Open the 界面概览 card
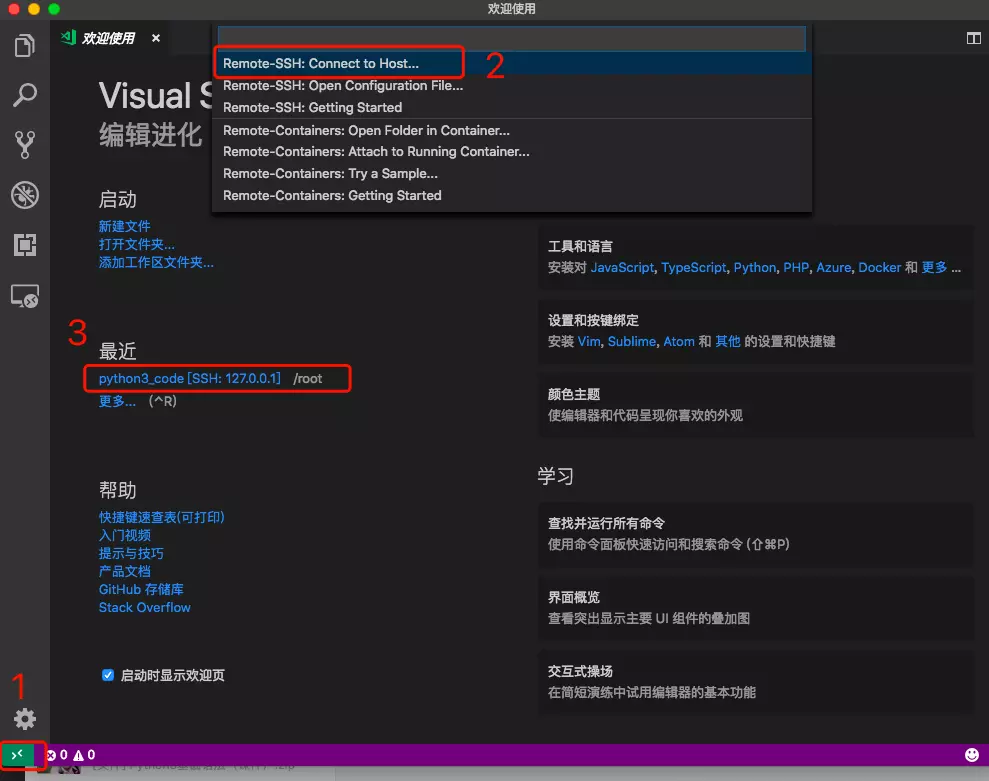Image resolution: width=989 pixels, height=781 pixels. [x=756, y=608]
